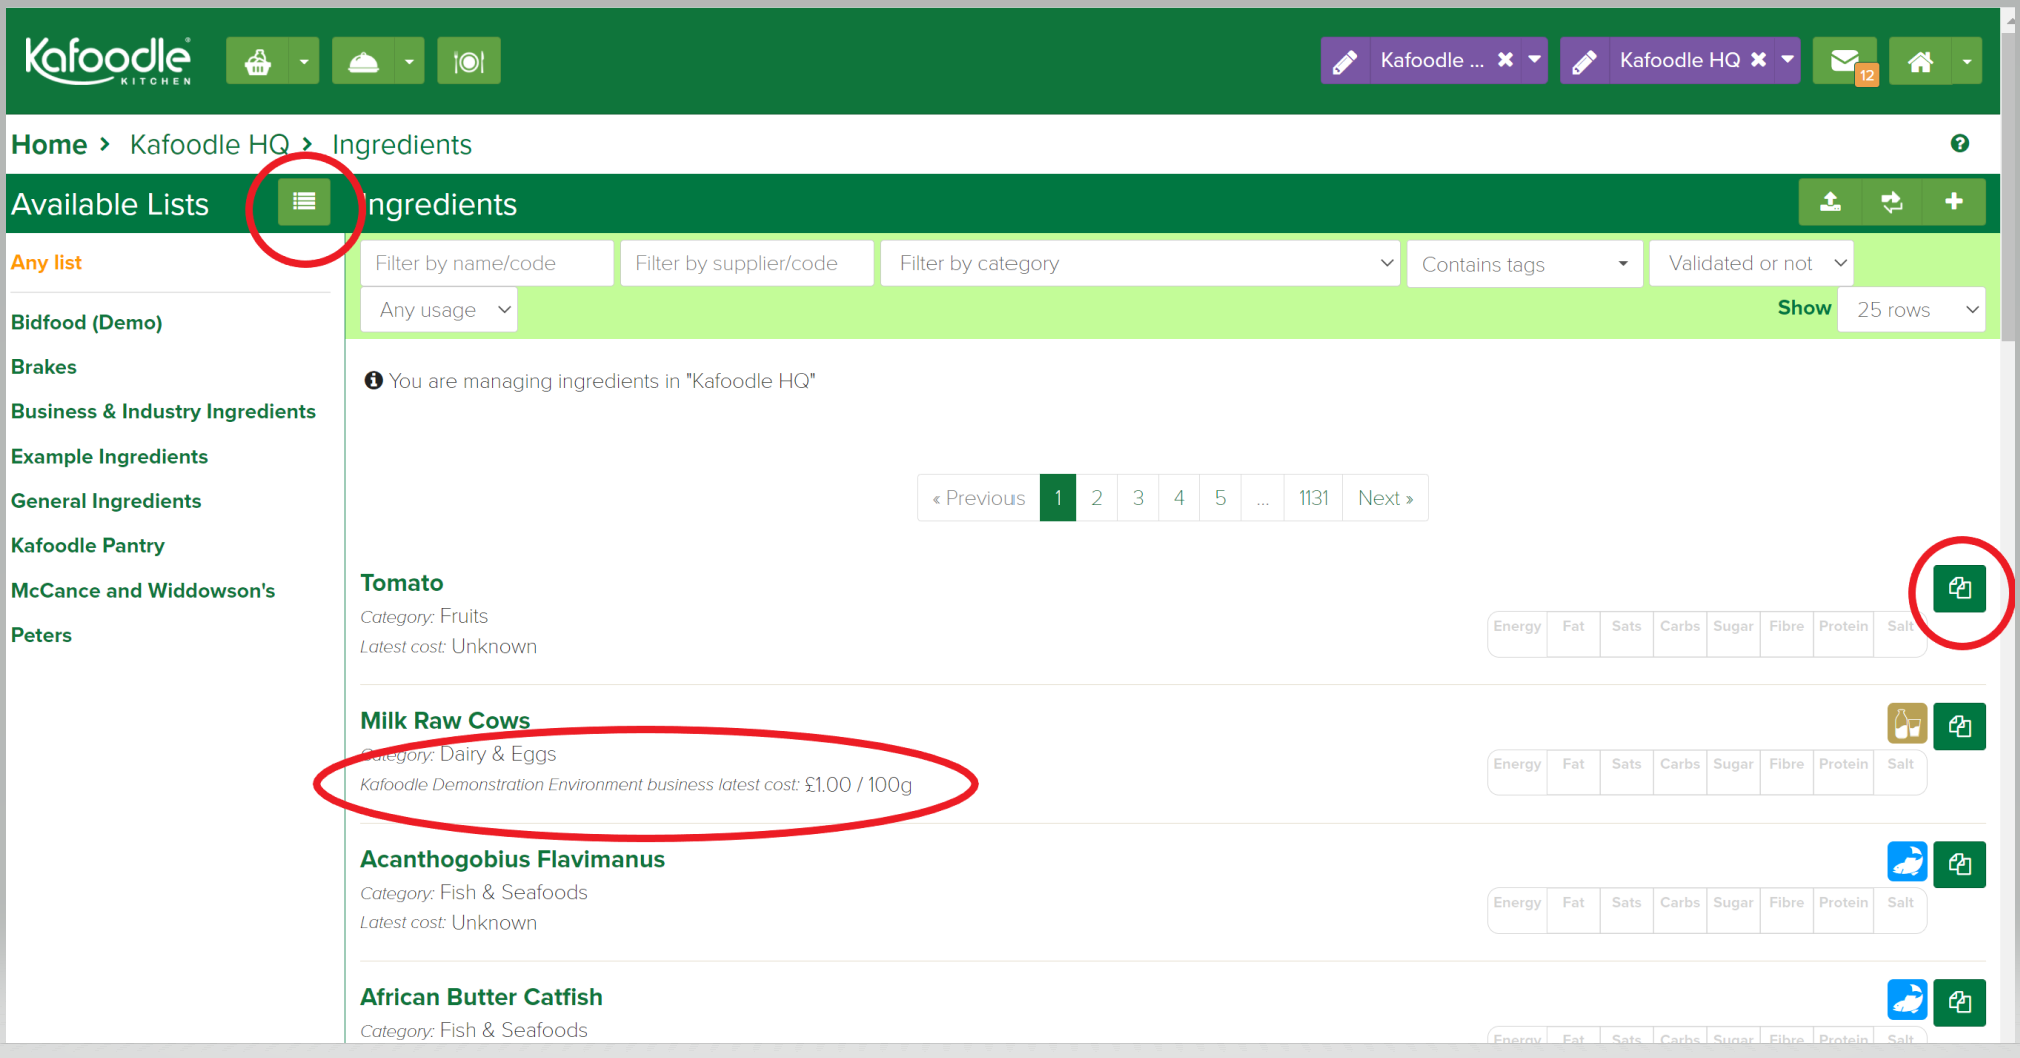
Task: Copy the Acanthogobius Flavimanus ingredient
Action: (x=1959, y=864)
